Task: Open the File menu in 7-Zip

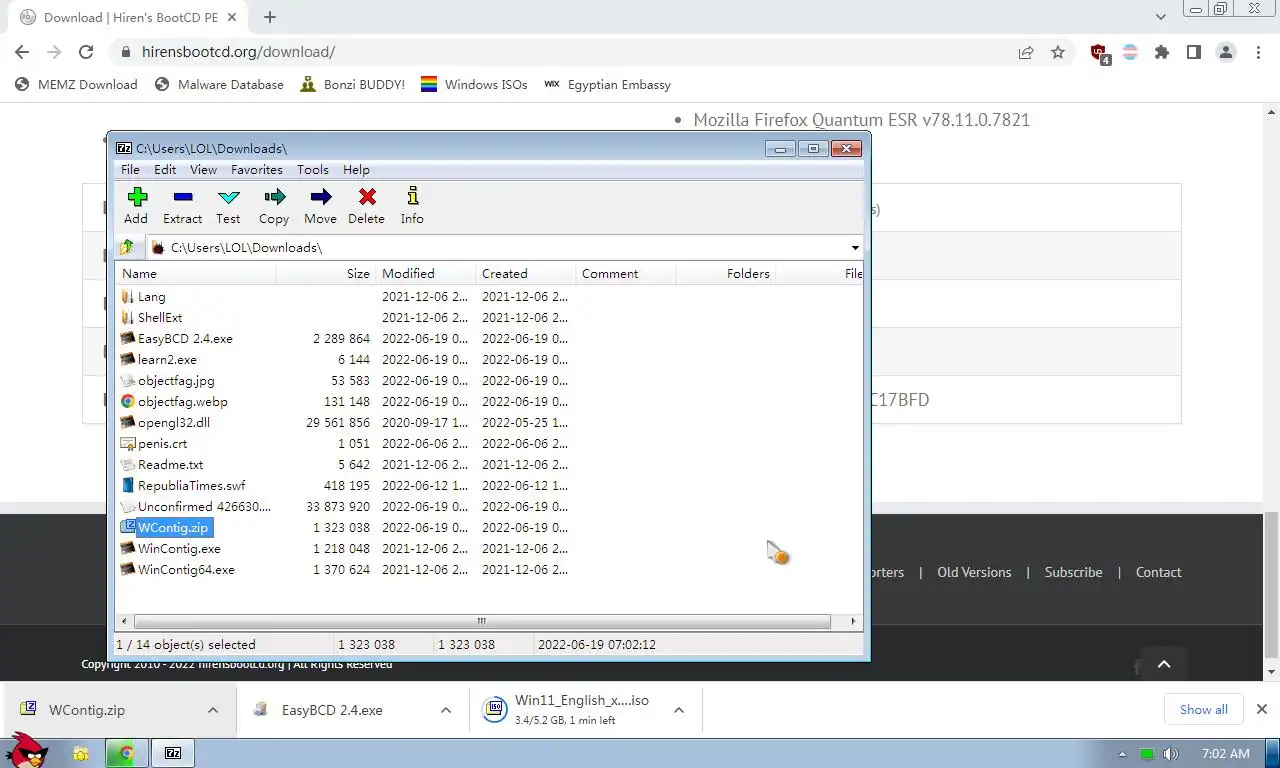Action: (131, 170)
